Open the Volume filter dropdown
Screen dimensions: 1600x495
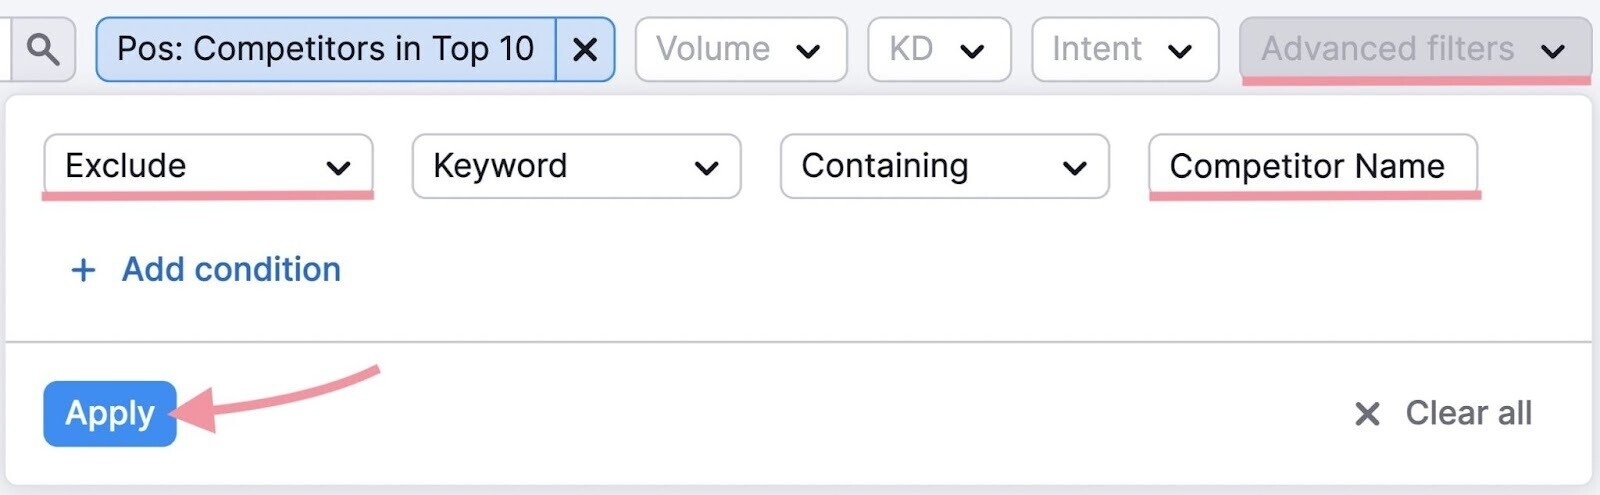740,49
